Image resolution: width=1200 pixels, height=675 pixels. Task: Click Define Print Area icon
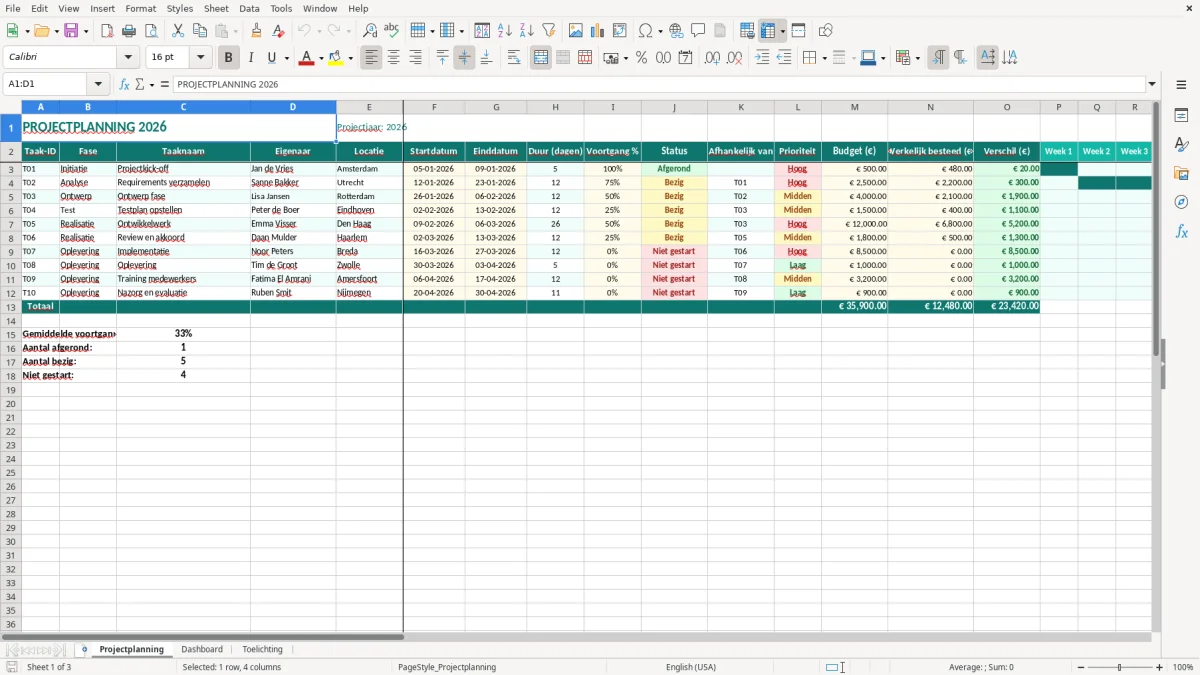click(747, 31)
